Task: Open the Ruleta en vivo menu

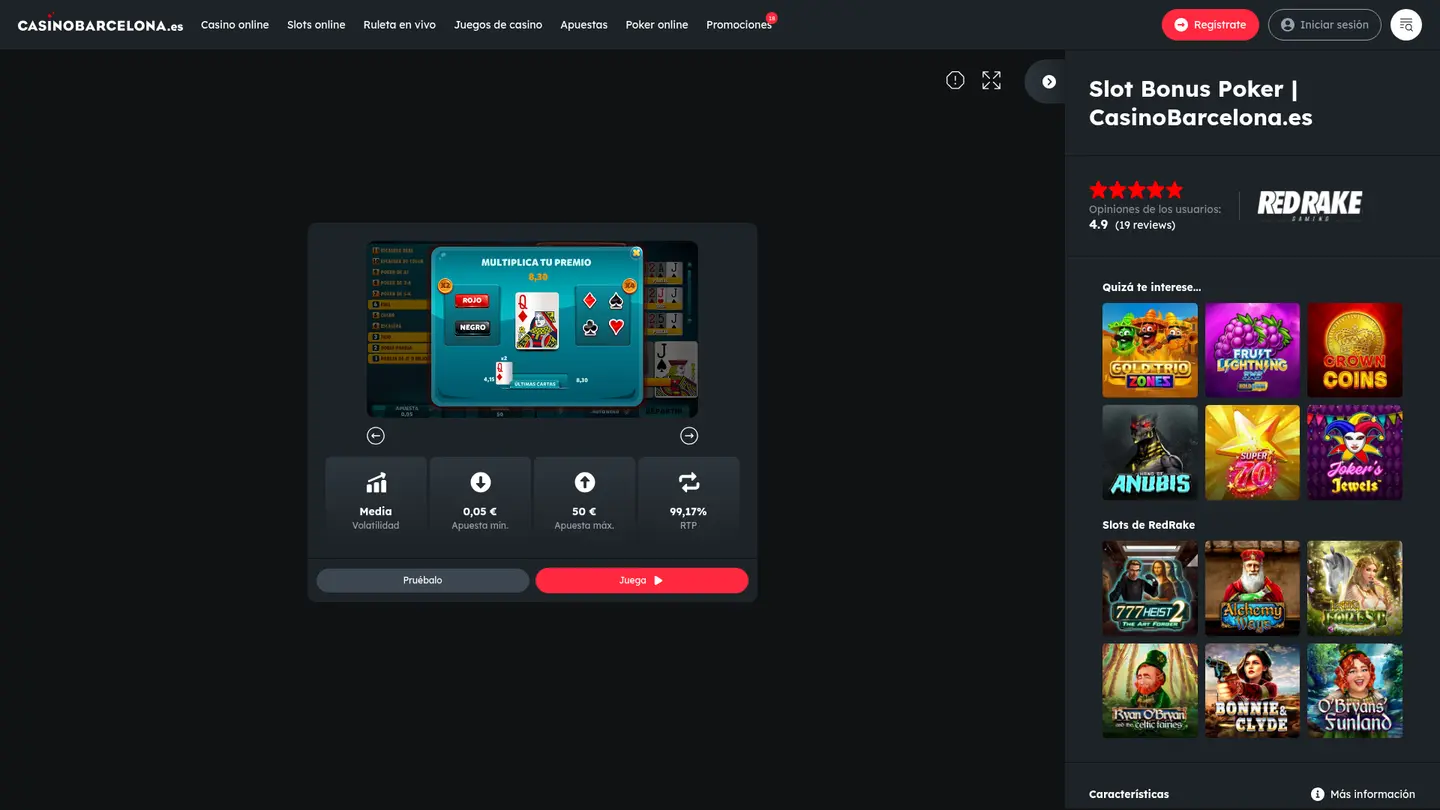Action: [400, 25]
